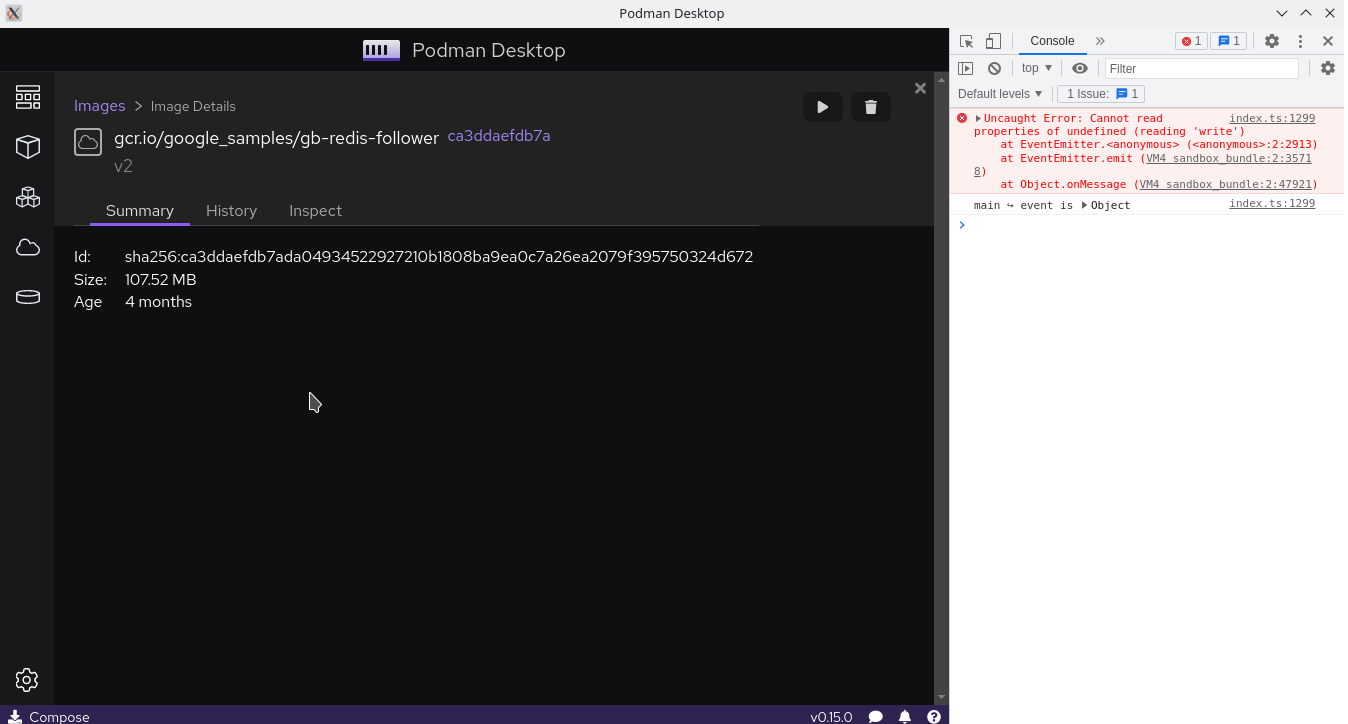
Task: Open the Dashboard from the left sidebar
Action: (27, 97)
